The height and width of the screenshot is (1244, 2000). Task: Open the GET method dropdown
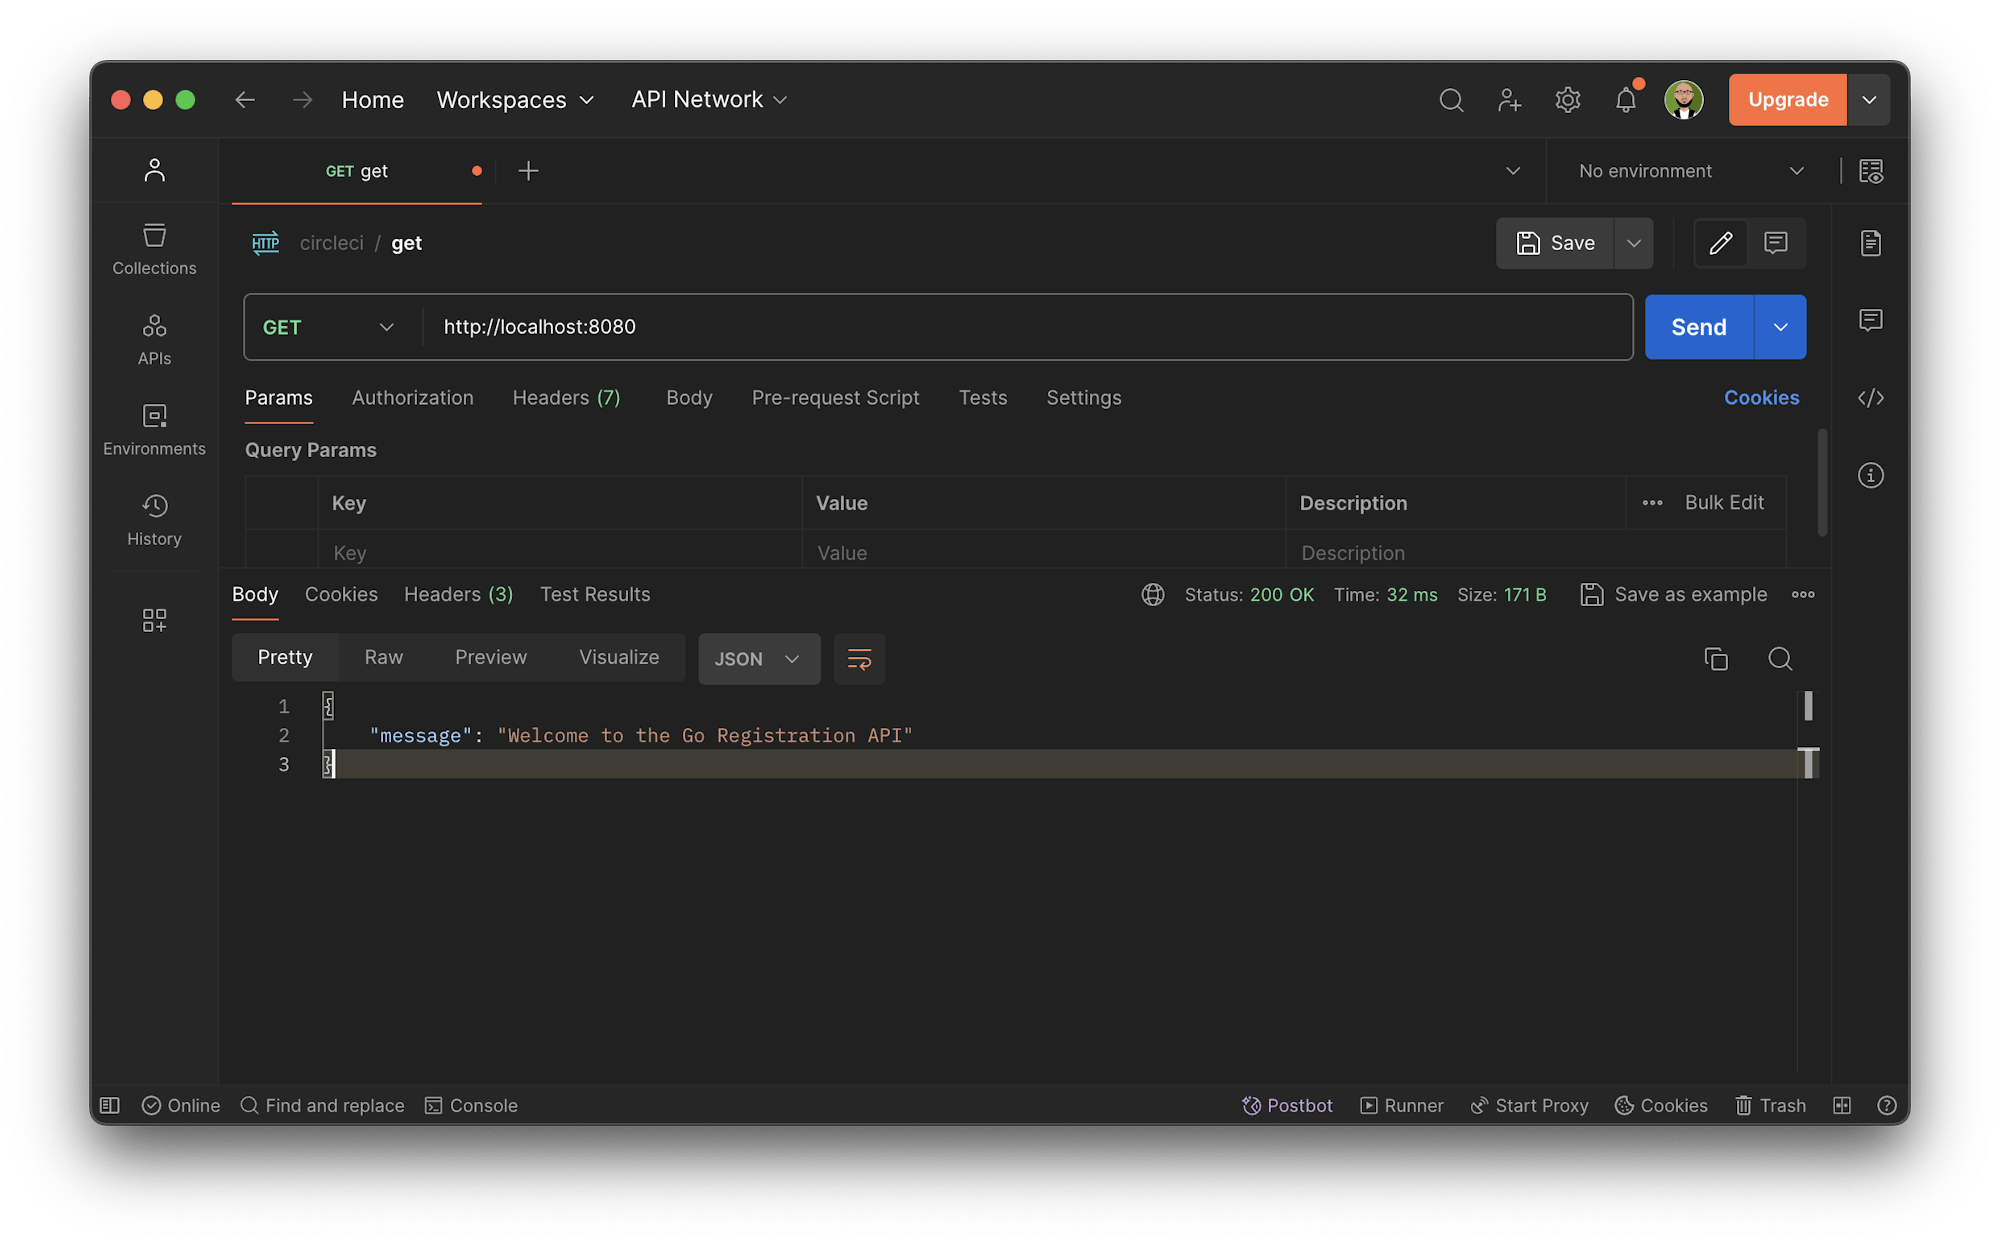(330, 327)
